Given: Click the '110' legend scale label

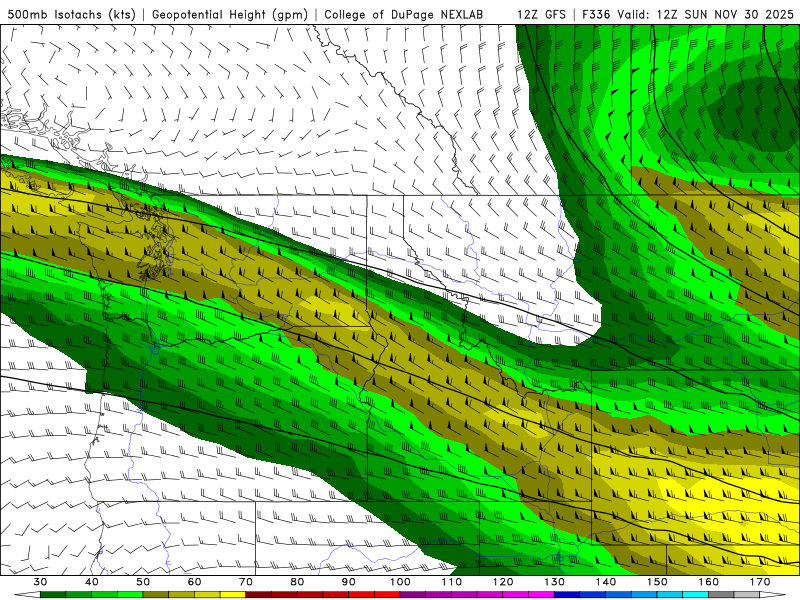Looking at the screenshot, I should pos(452,582).
